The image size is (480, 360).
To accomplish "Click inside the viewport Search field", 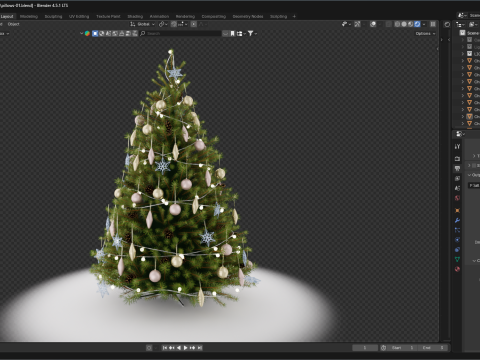I will coord(181,33).
